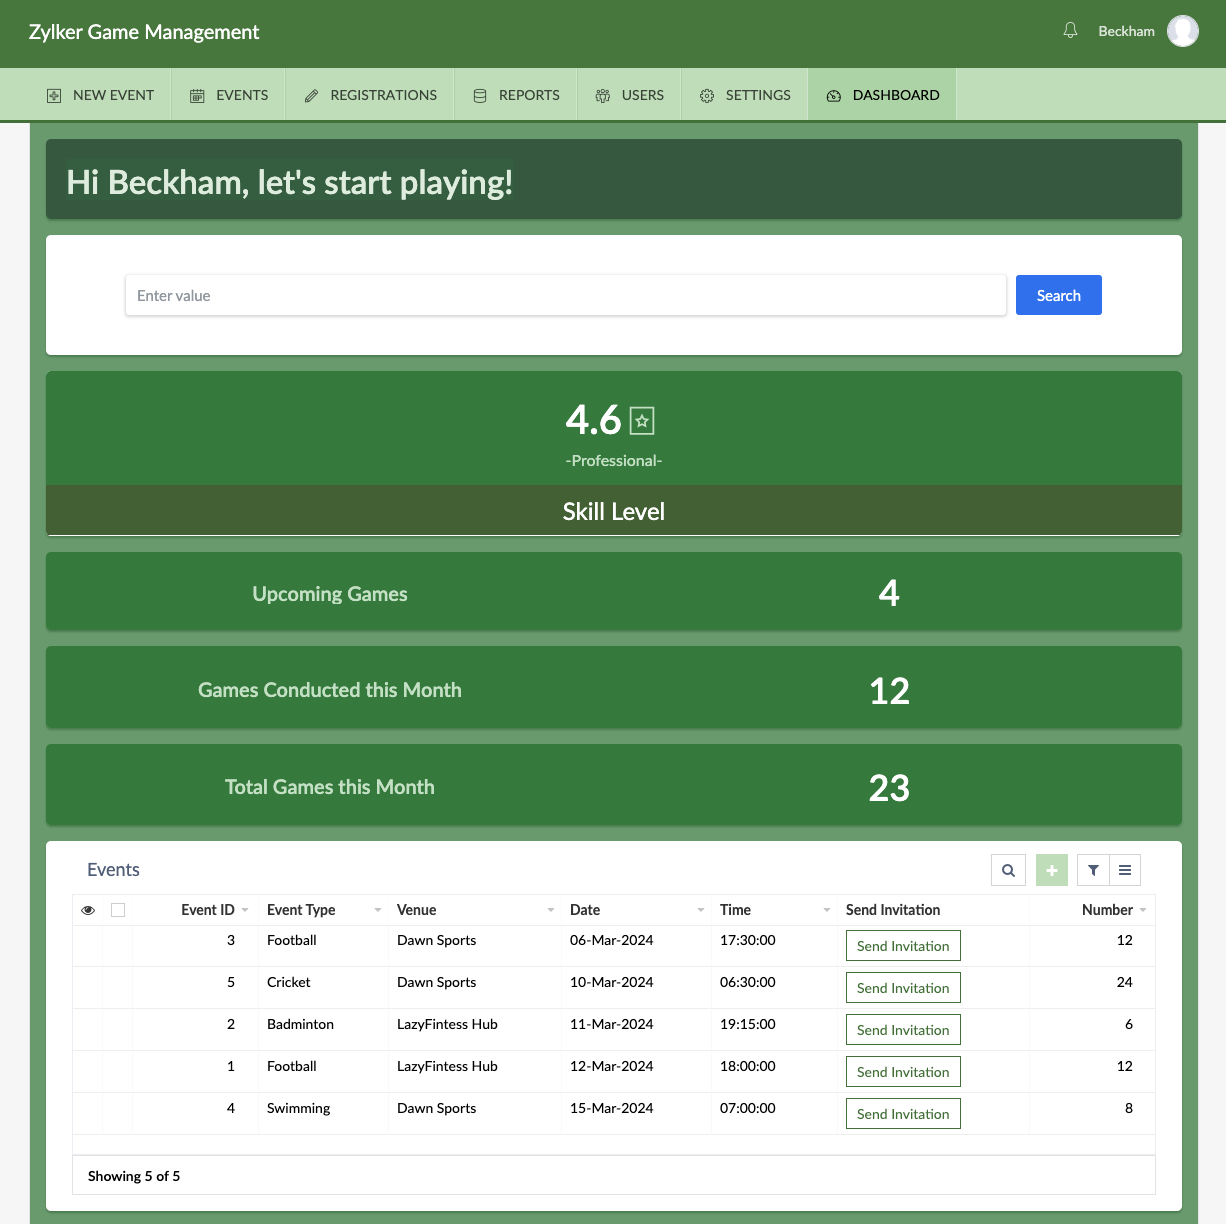The width and height of the screenshot is (1226, 1224).
Task: Select the DASHBOARD tab
Action: (883, 95)
